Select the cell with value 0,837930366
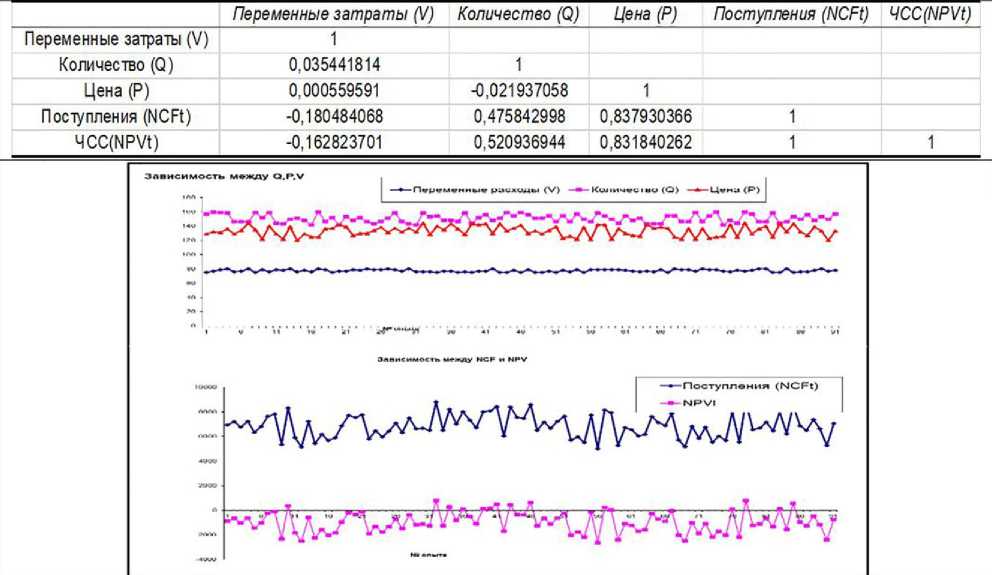The height and width of the screenshot is (575, 992). coord(645,116)
